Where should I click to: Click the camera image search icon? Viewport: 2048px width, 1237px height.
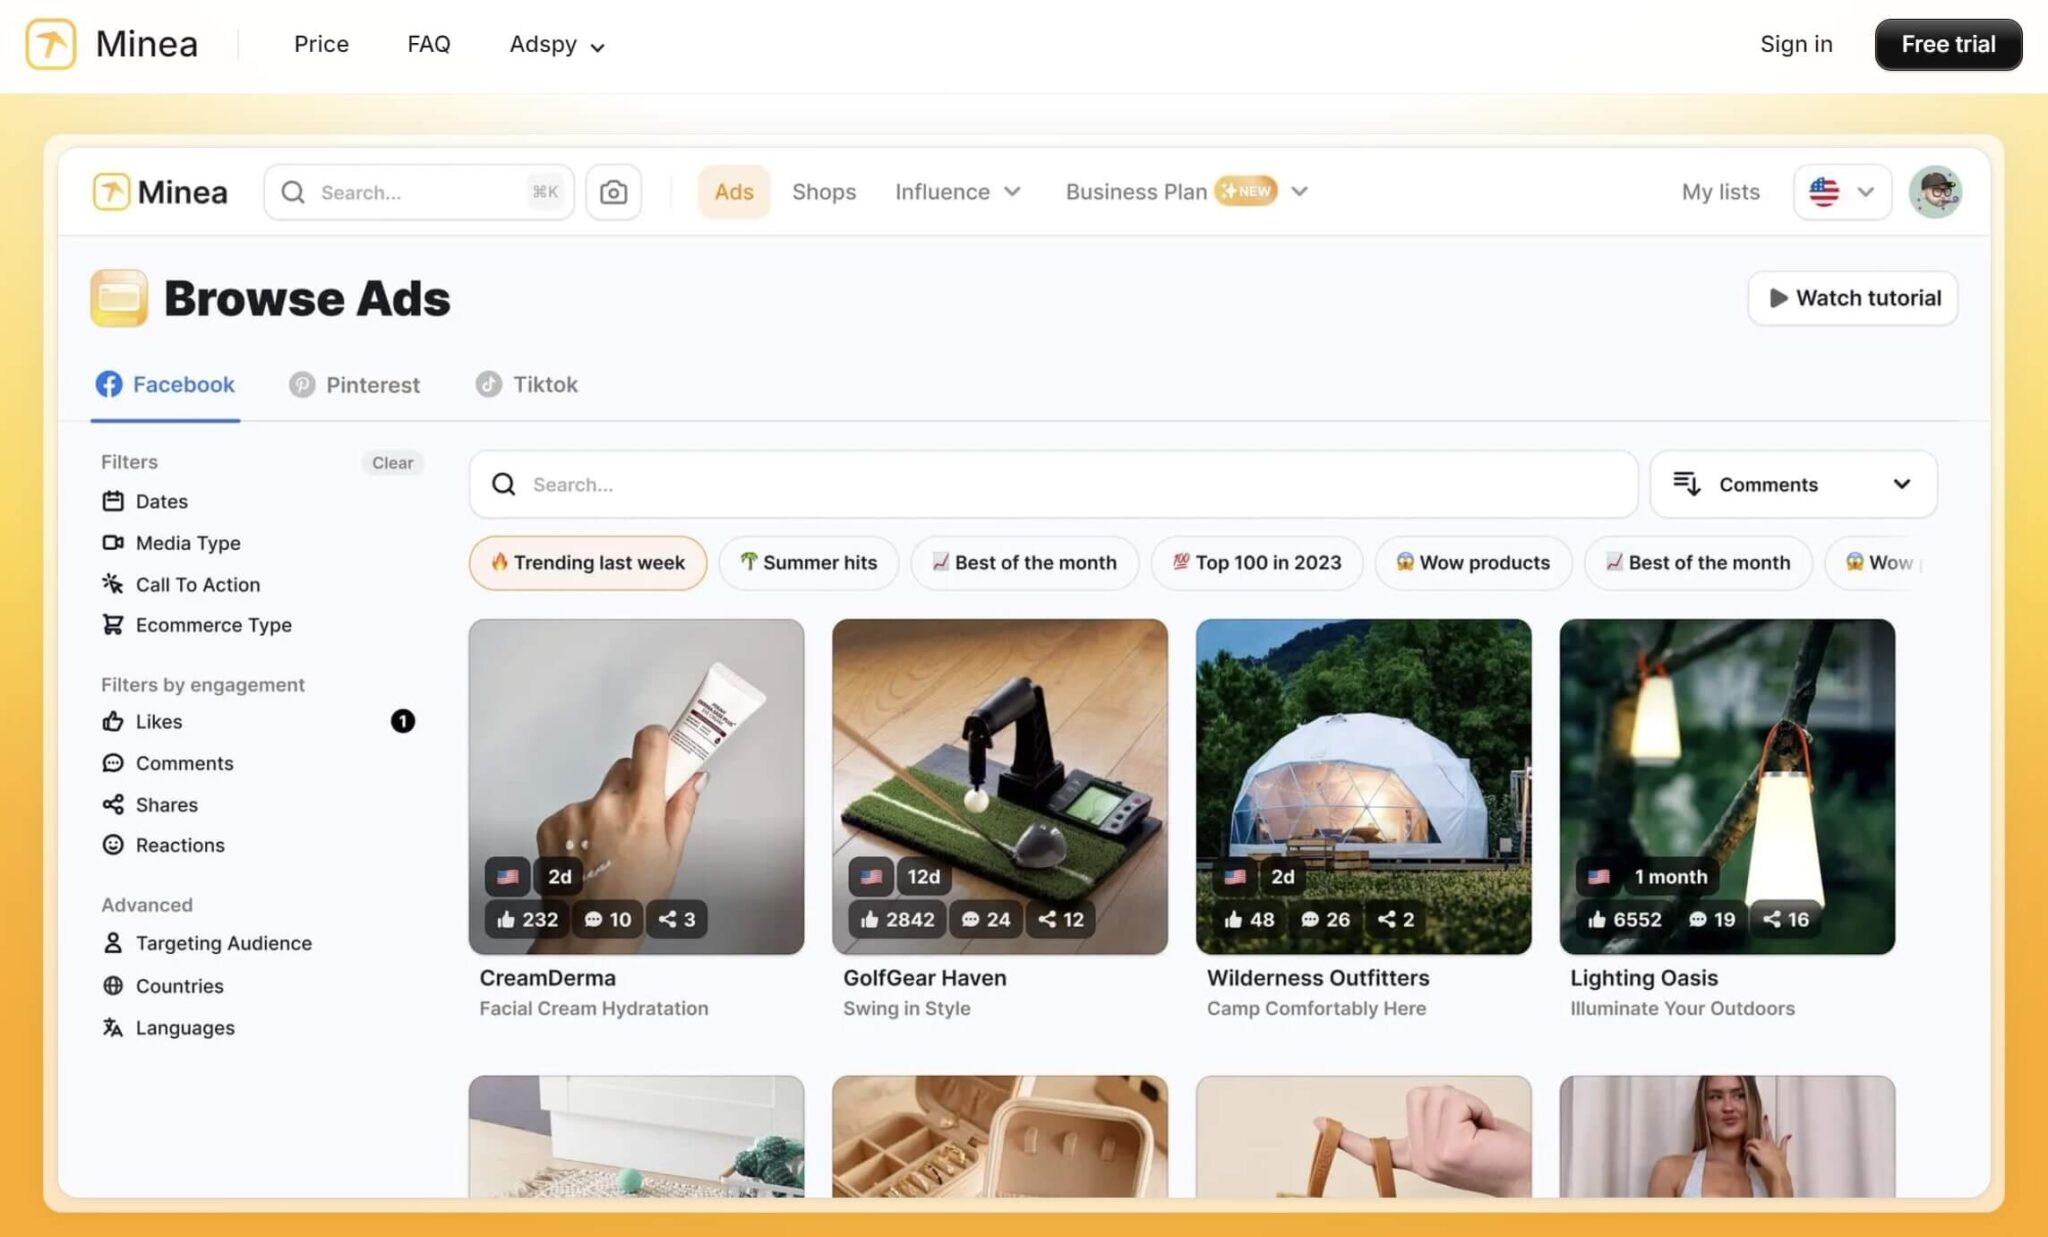(613, 192)
